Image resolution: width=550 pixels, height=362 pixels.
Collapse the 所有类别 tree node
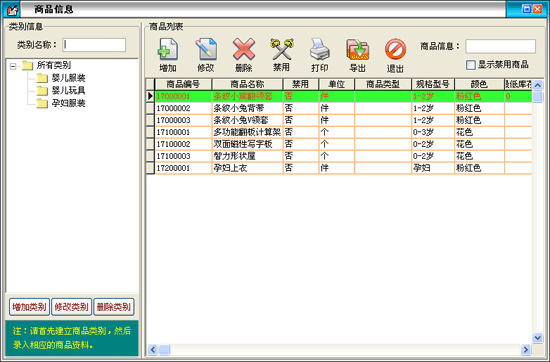coord(13,66)
